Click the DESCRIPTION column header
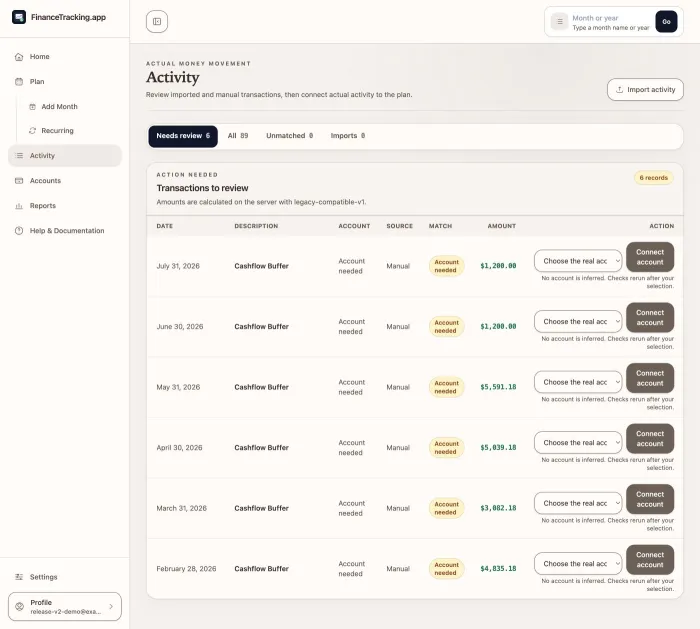The height and width of the screenshot is (629, 700). pyautogui.click(x=256, y=226)
